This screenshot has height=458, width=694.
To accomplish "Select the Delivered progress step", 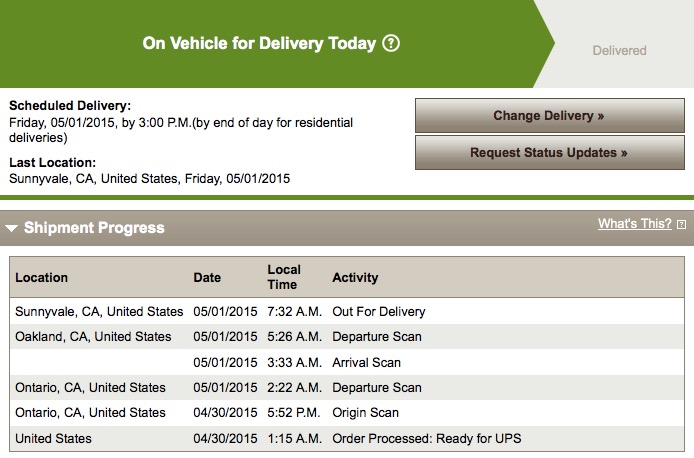I will point(619,50).
